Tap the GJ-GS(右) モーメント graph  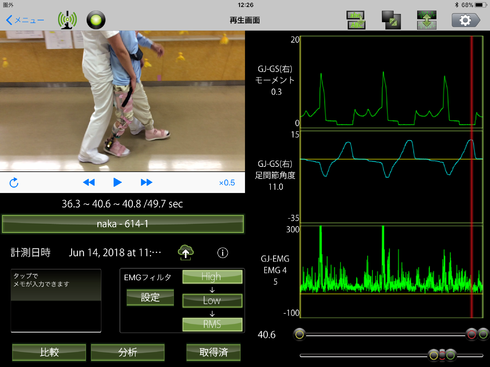pyautogui.click(x=392, y=82)
